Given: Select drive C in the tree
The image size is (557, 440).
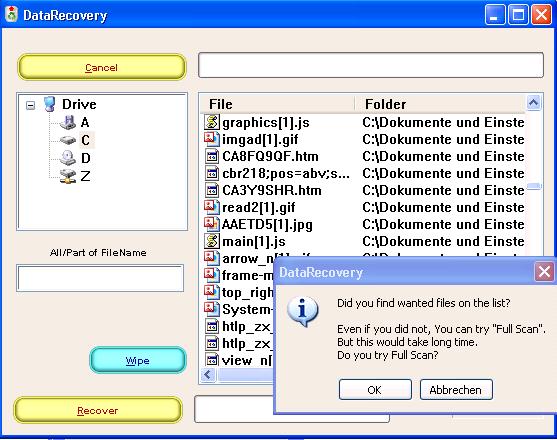Looking at the screenshot, I should pyautogui.click(x=85, y=140).
